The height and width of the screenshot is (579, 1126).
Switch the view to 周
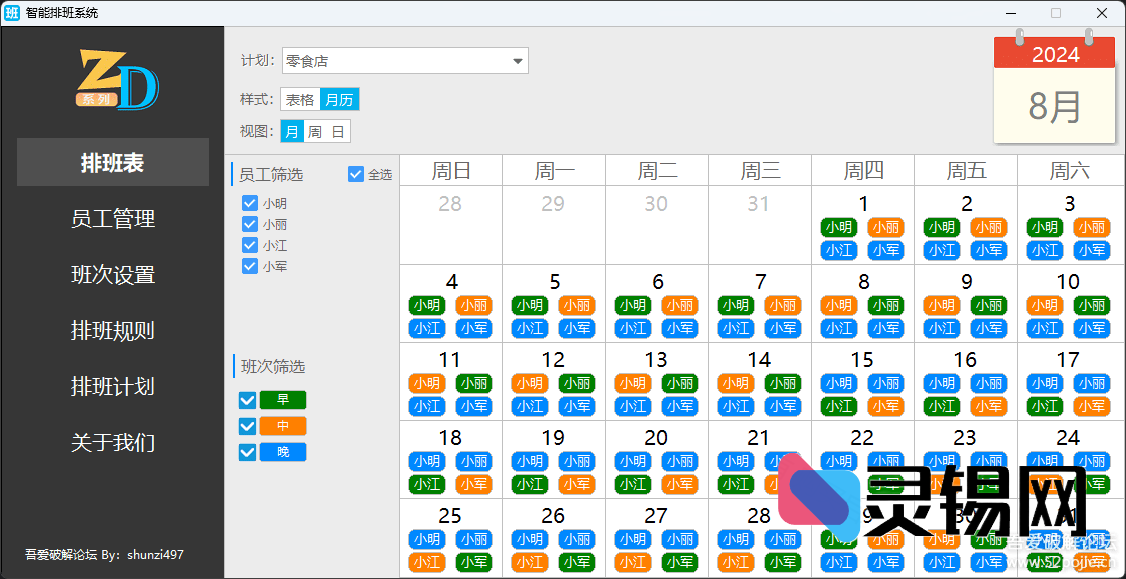click(315, 132)
